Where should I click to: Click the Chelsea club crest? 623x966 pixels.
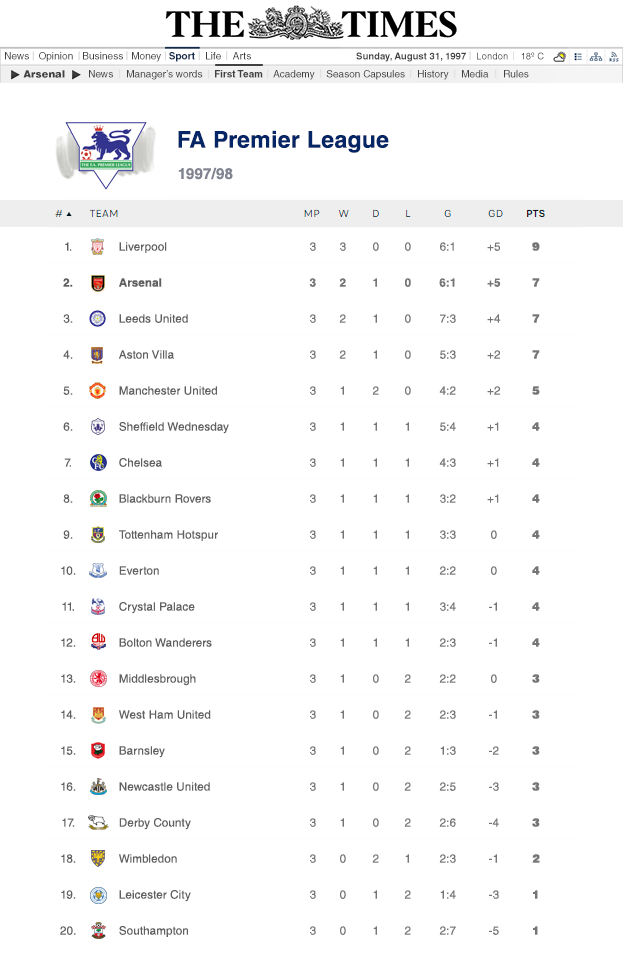[97, 463]
